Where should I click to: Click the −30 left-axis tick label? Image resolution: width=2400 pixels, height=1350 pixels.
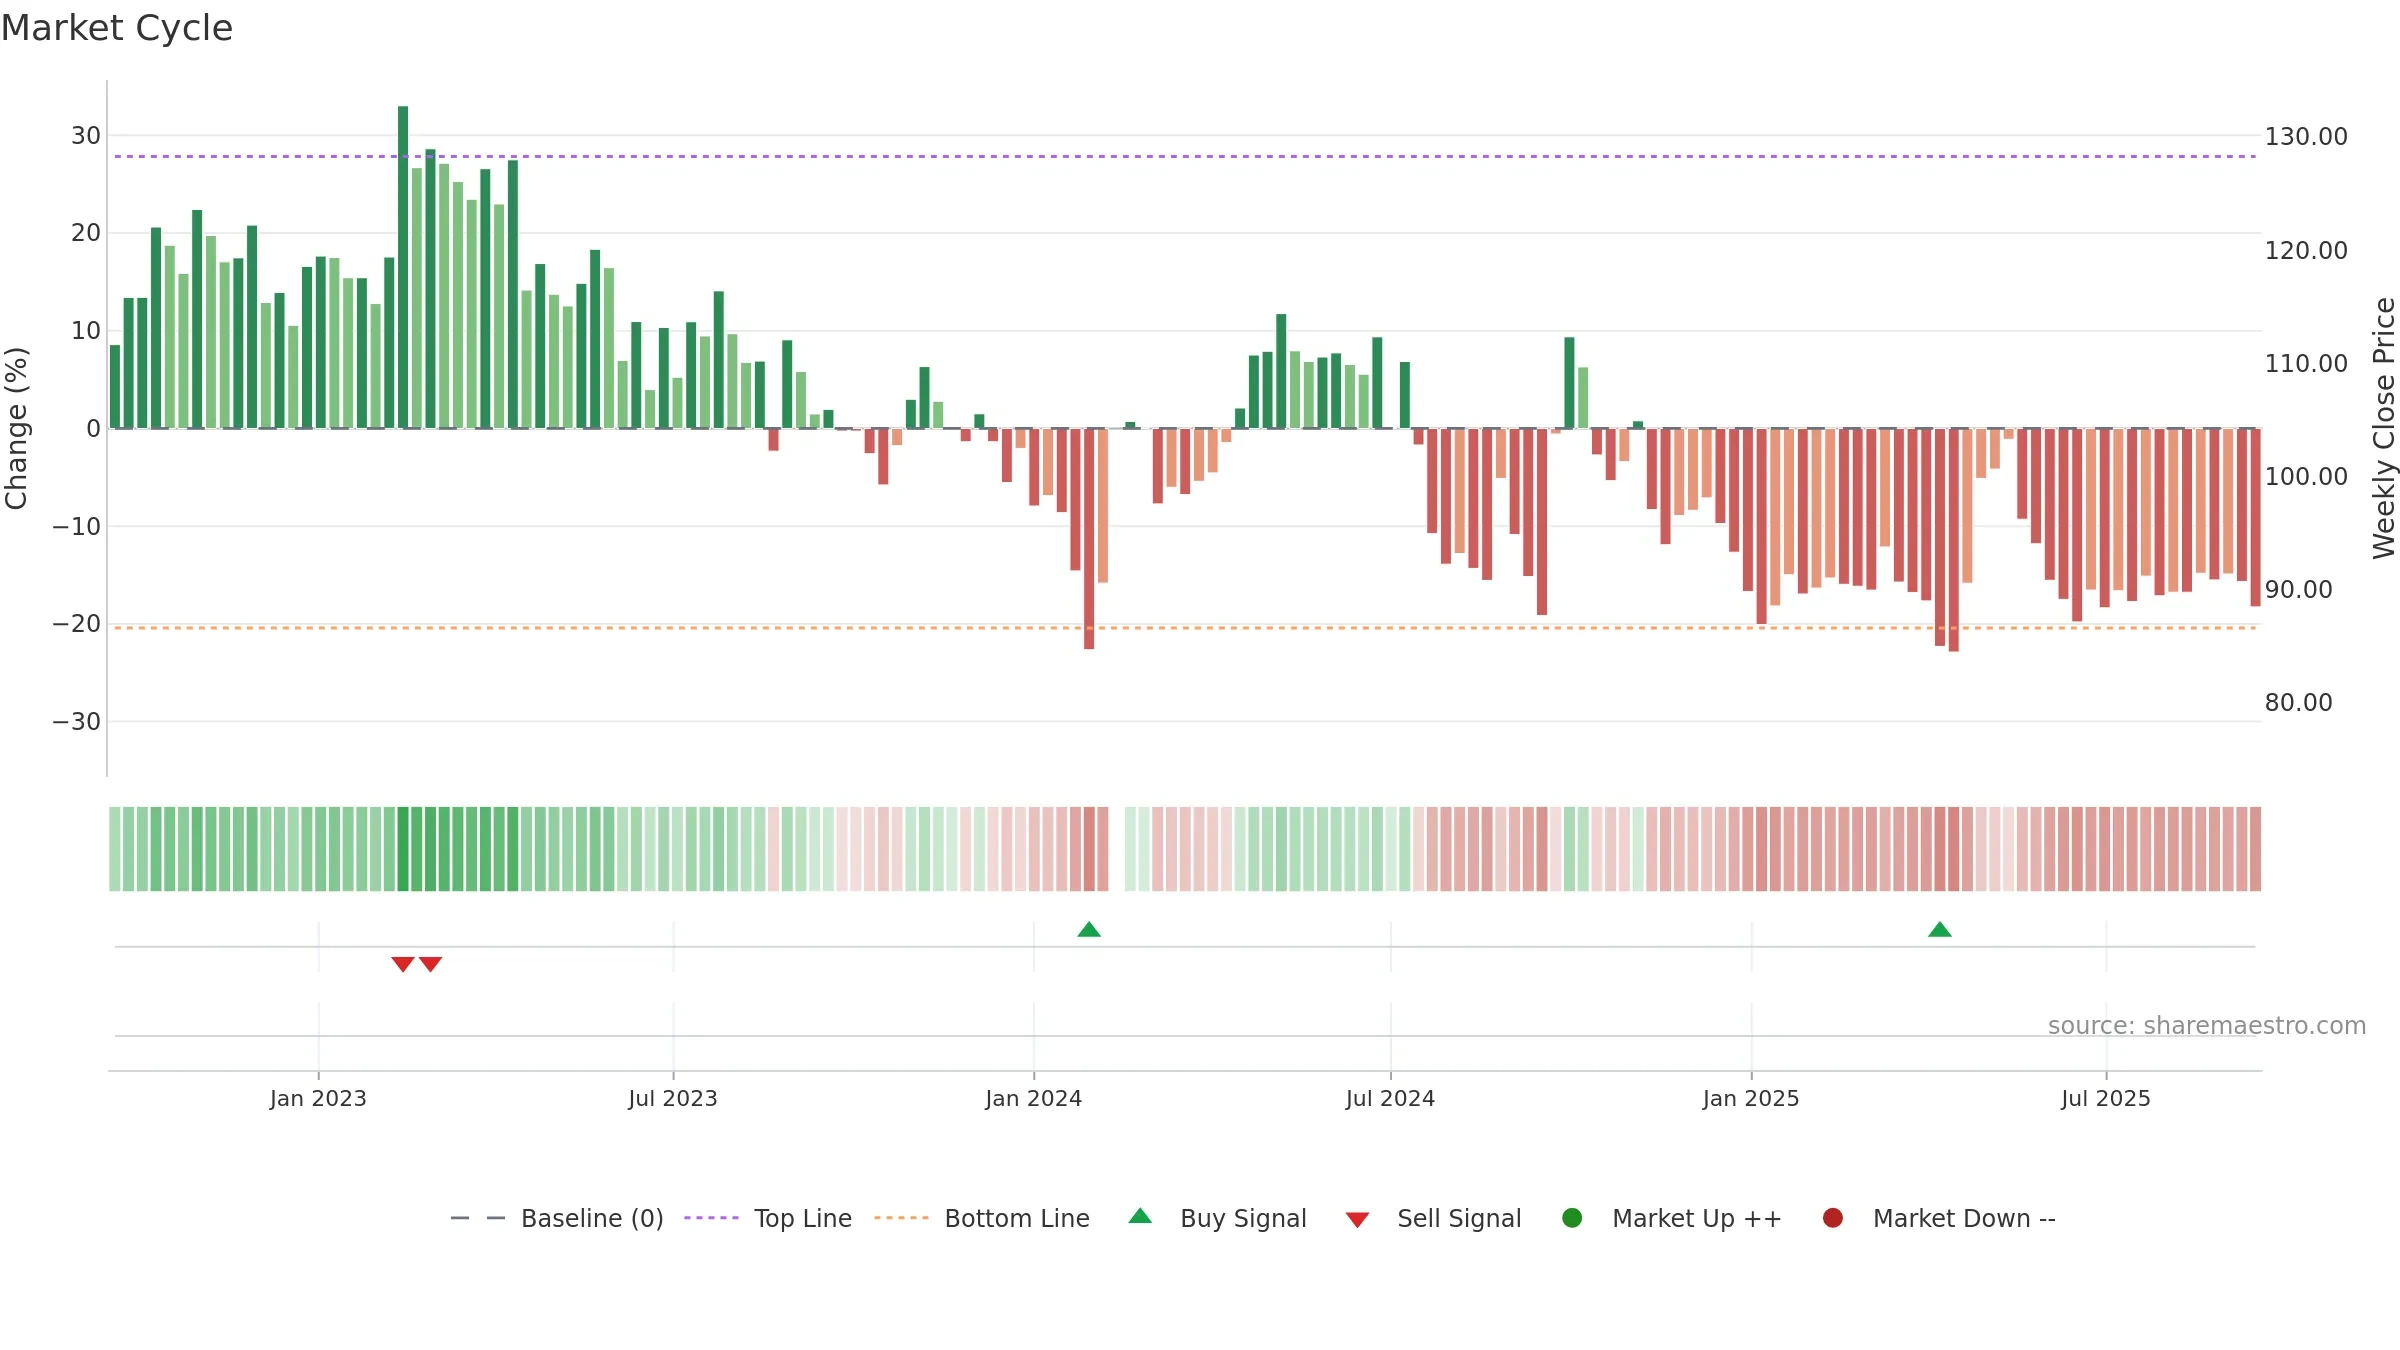click(77, 722)
